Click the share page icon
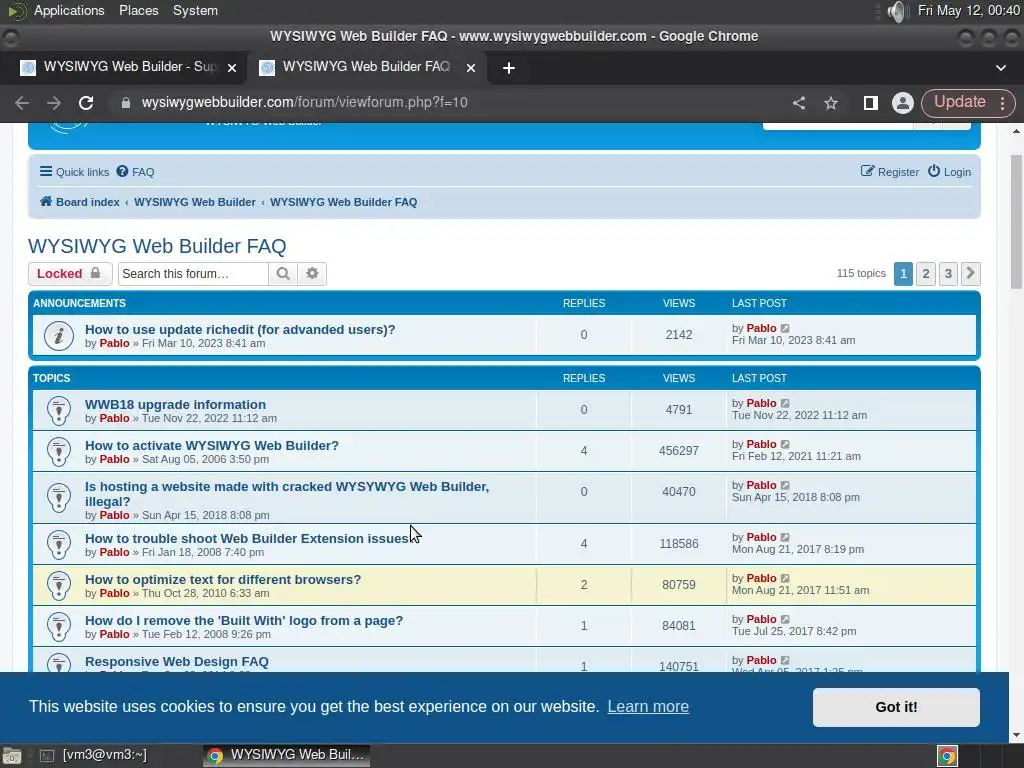This screenshot has width=1024, height=768. click(799, 103)
